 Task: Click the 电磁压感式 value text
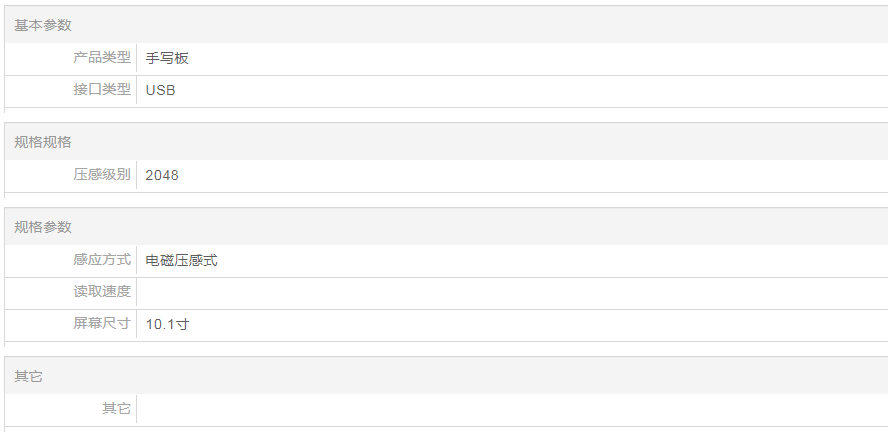click(181, 260)
